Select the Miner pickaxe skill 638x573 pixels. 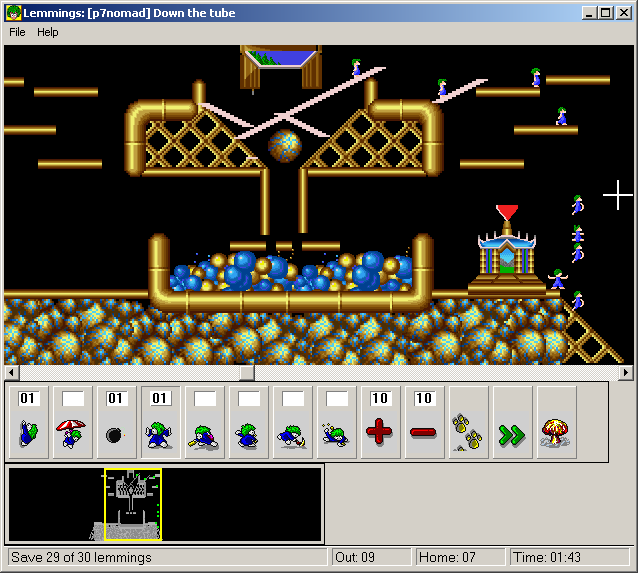(292, 422)
